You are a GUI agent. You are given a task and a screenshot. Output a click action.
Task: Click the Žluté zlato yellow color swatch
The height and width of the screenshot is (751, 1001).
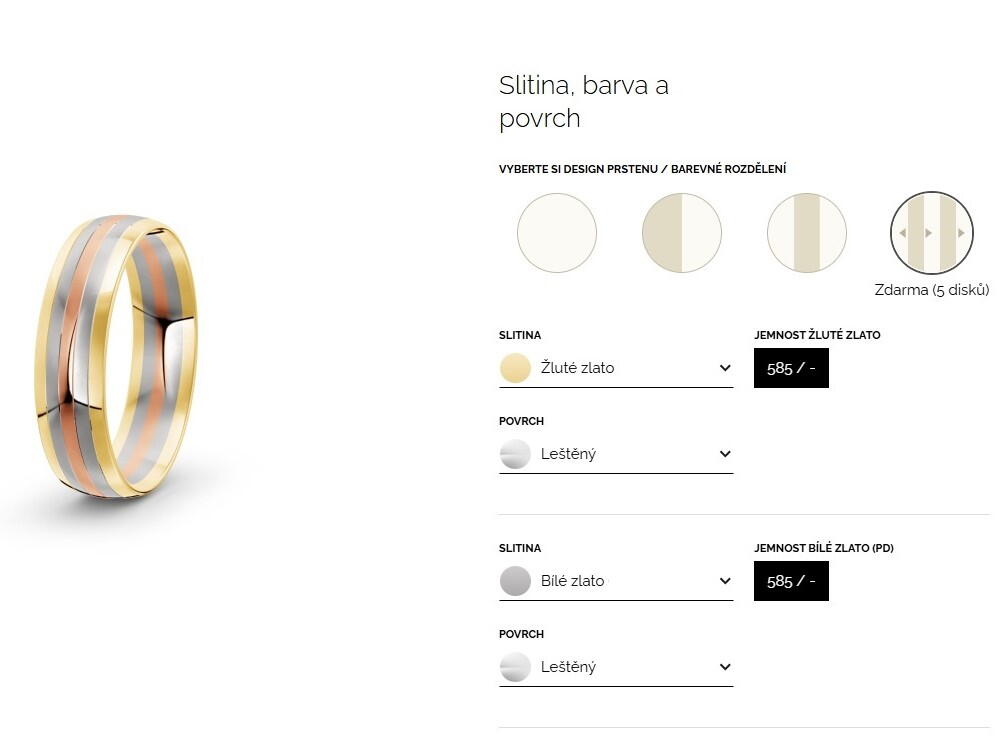515,368
